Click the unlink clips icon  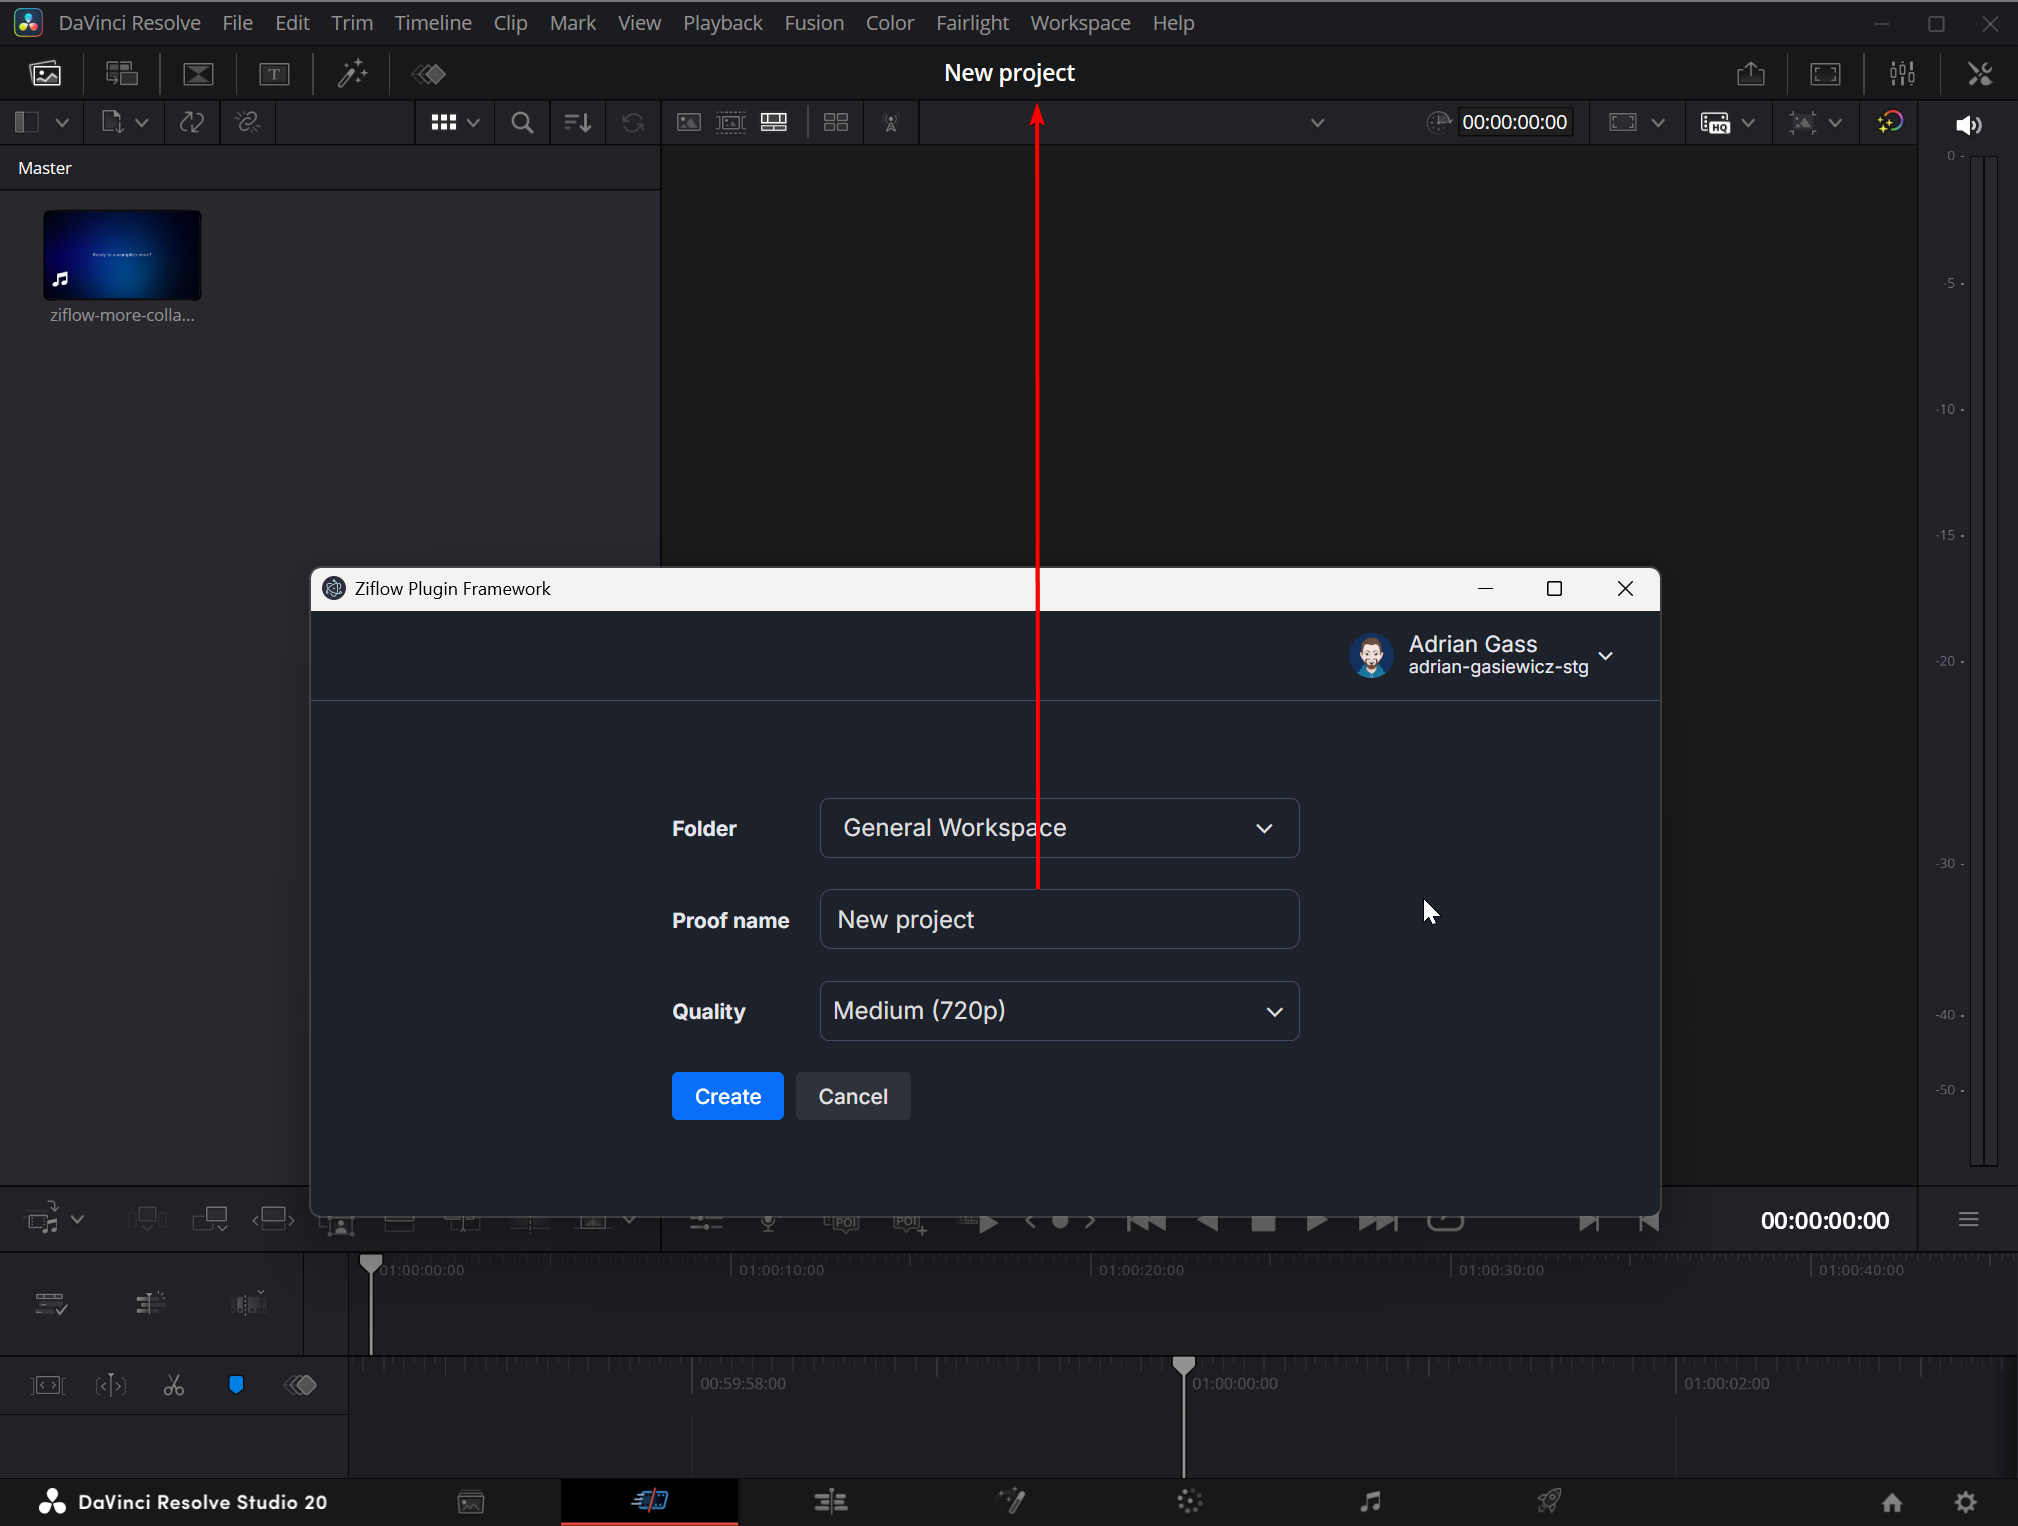247,122
